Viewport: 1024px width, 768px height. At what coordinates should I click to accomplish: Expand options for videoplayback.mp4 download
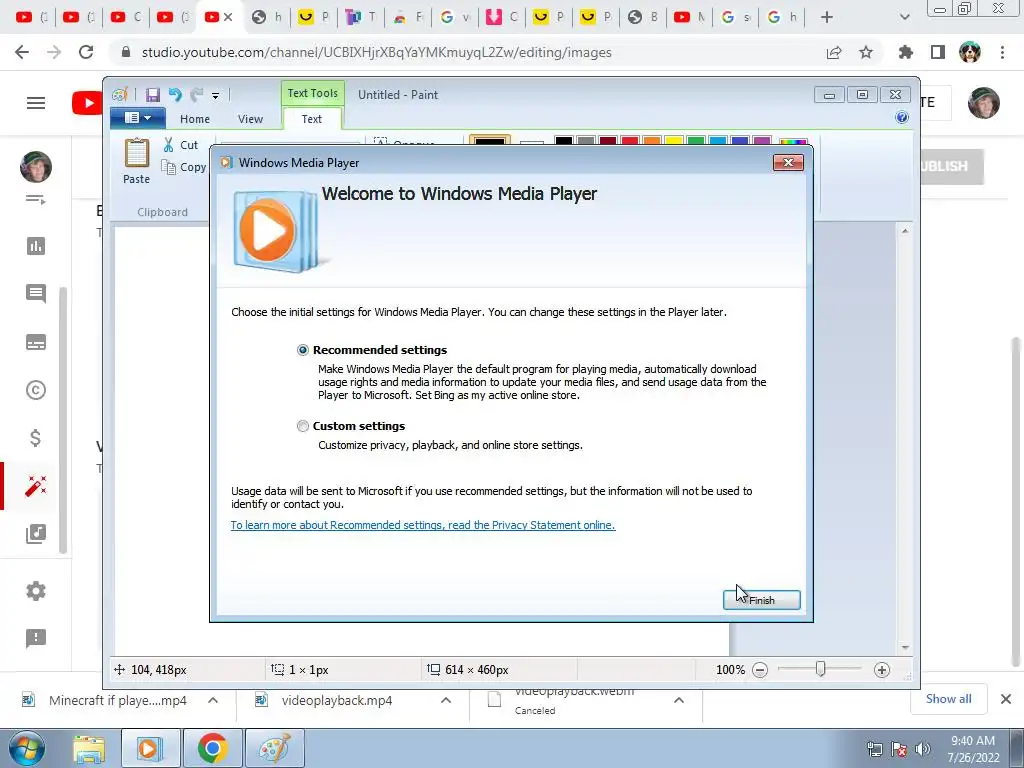coord(446,700)
